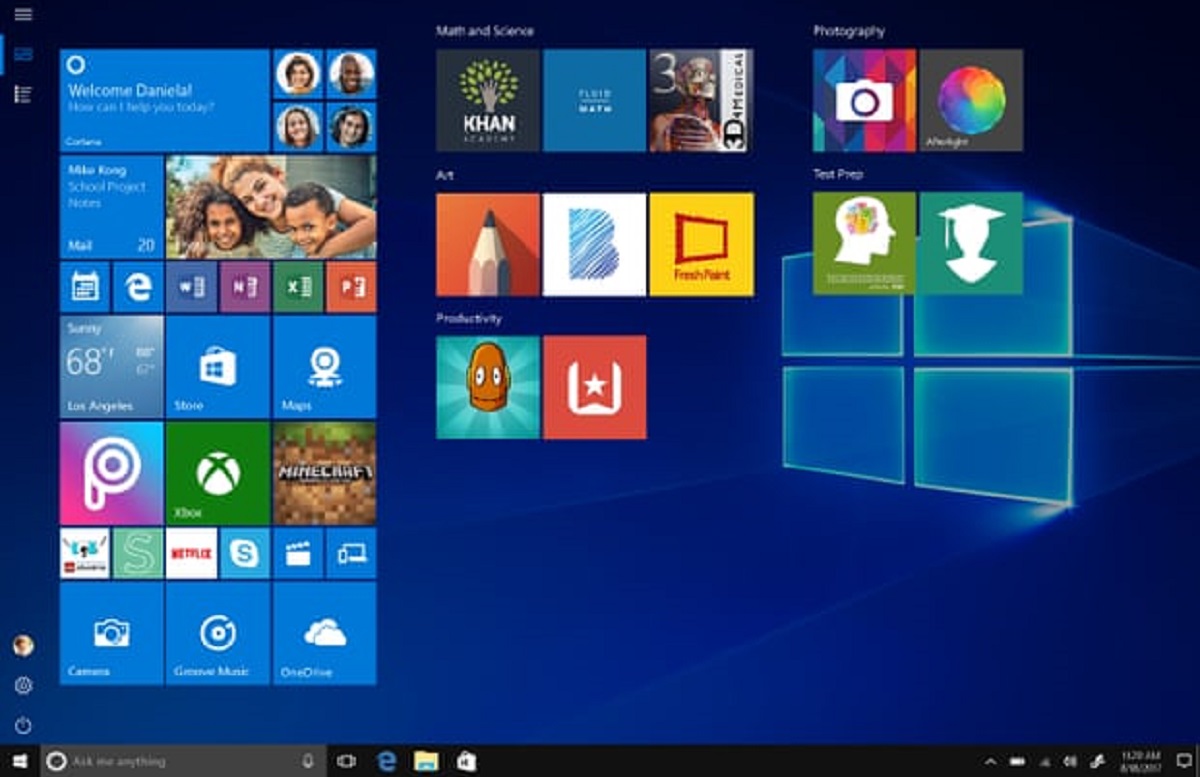Open the graduate cap Test Prep tile

[x=971, y=243]
